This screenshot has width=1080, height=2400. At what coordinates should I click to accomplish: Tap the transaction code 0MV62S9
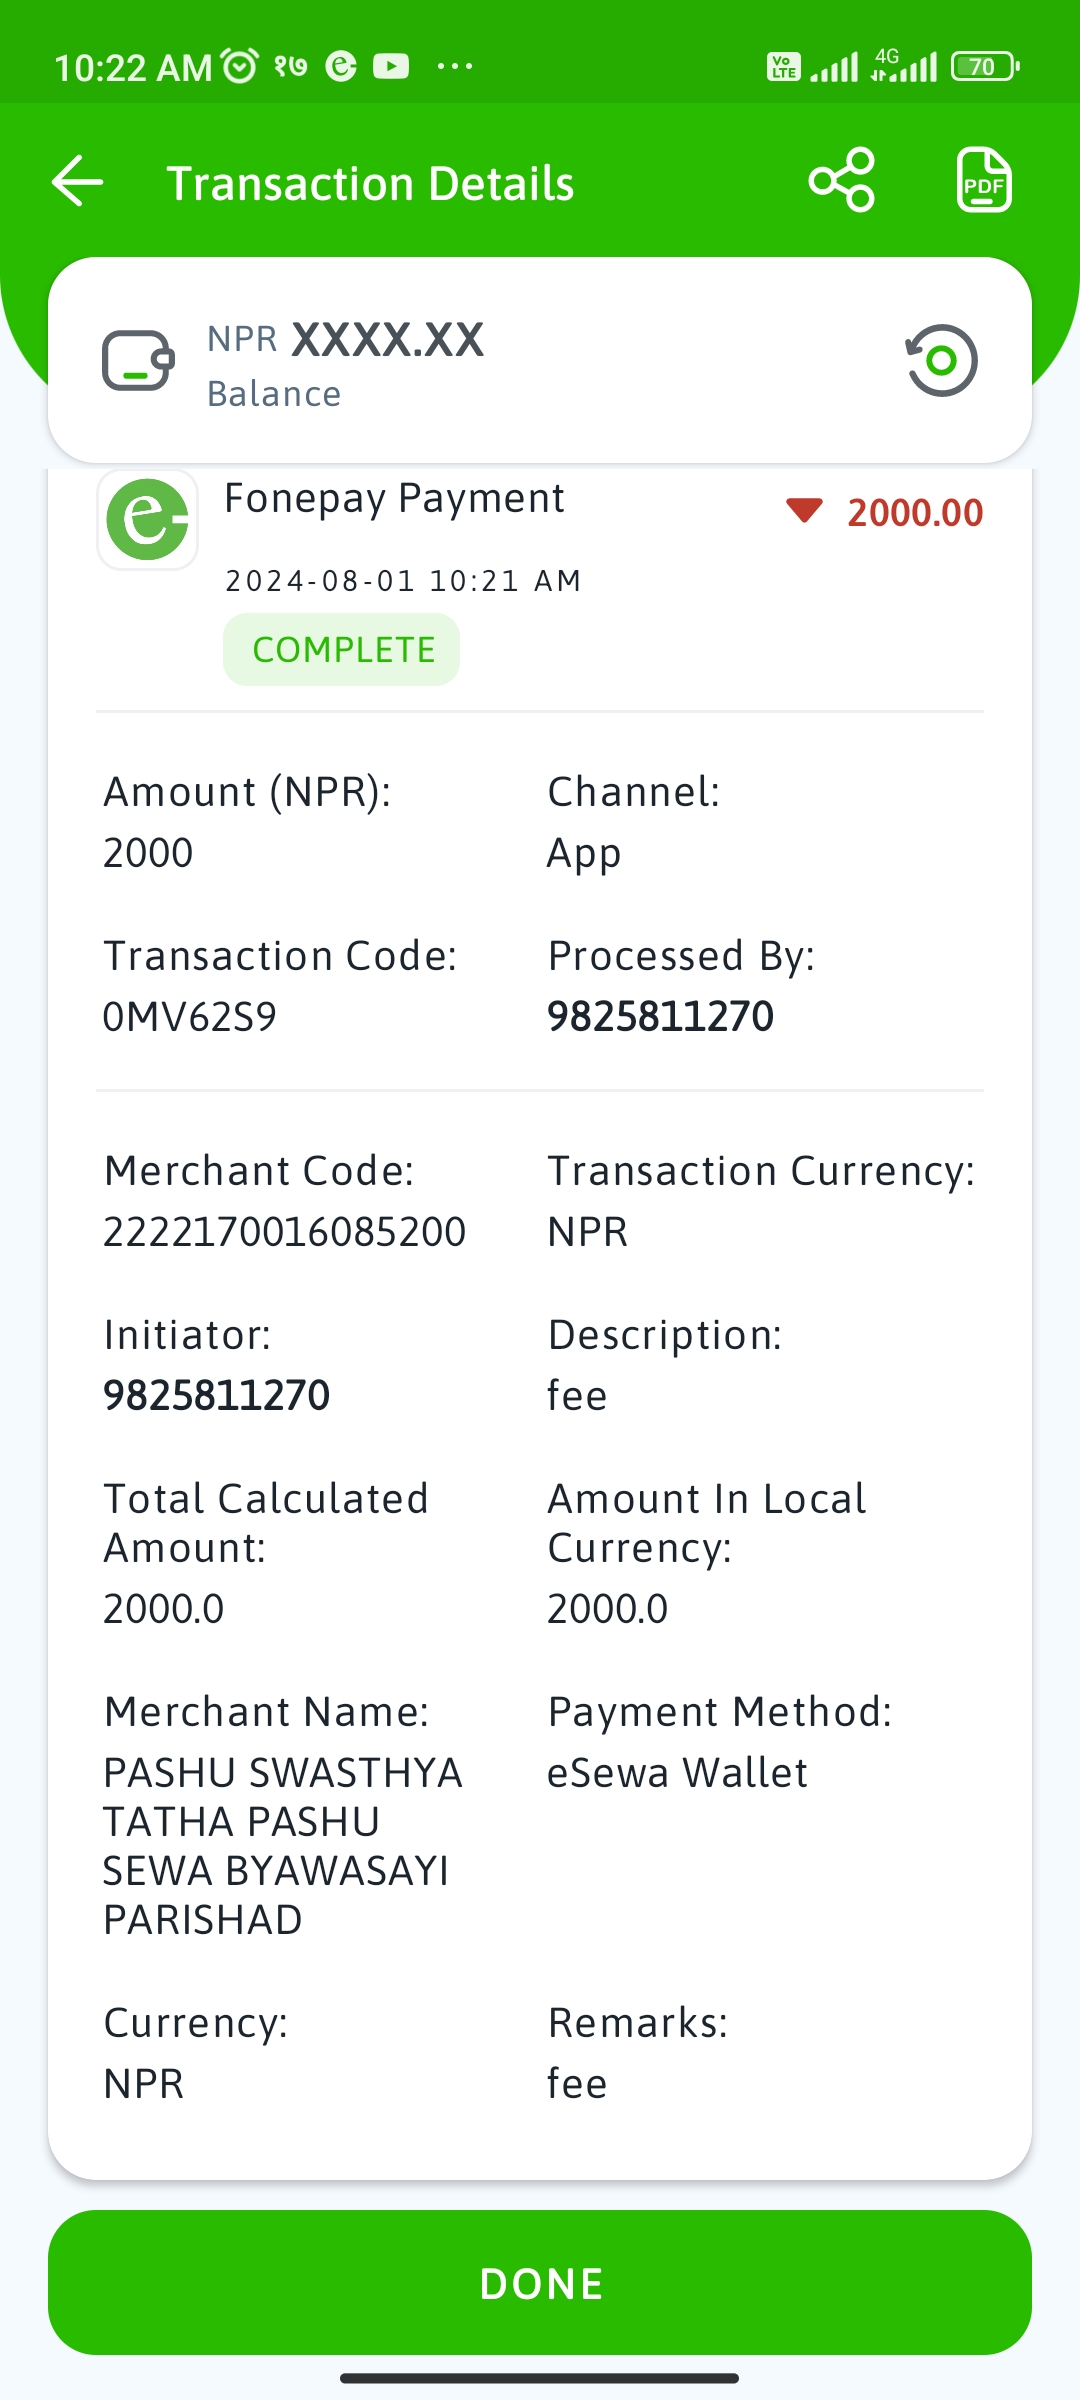(190, 1017)
